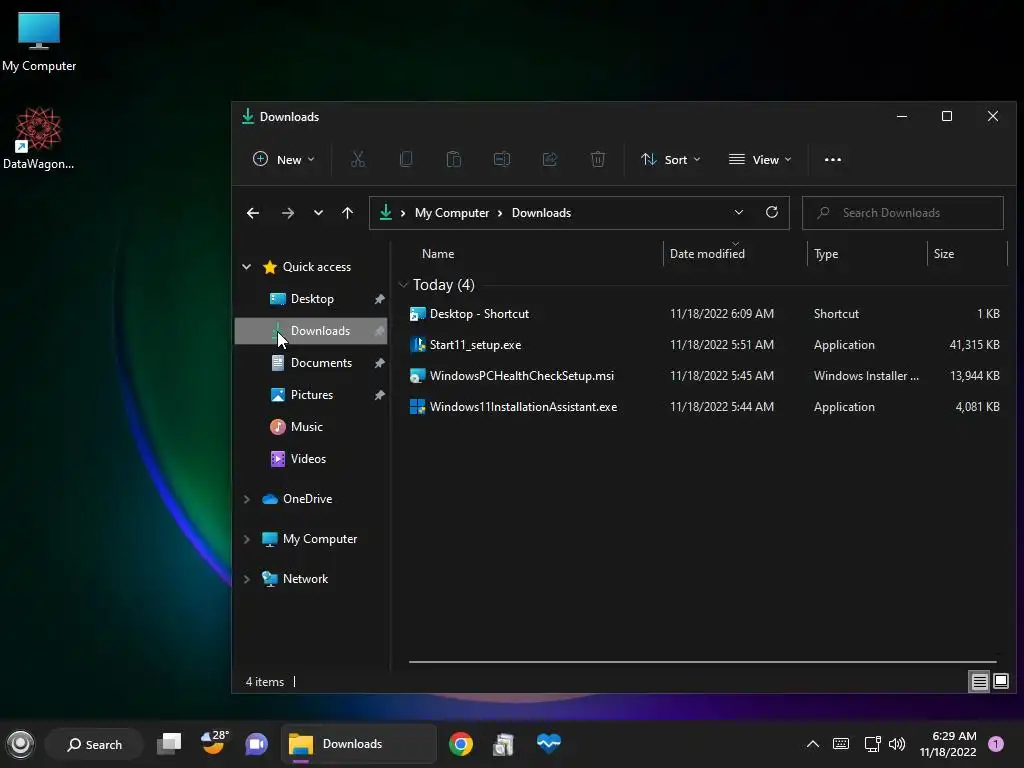
Task: Click My Computer in the address breadcrumb
Action: coord(452,213)
